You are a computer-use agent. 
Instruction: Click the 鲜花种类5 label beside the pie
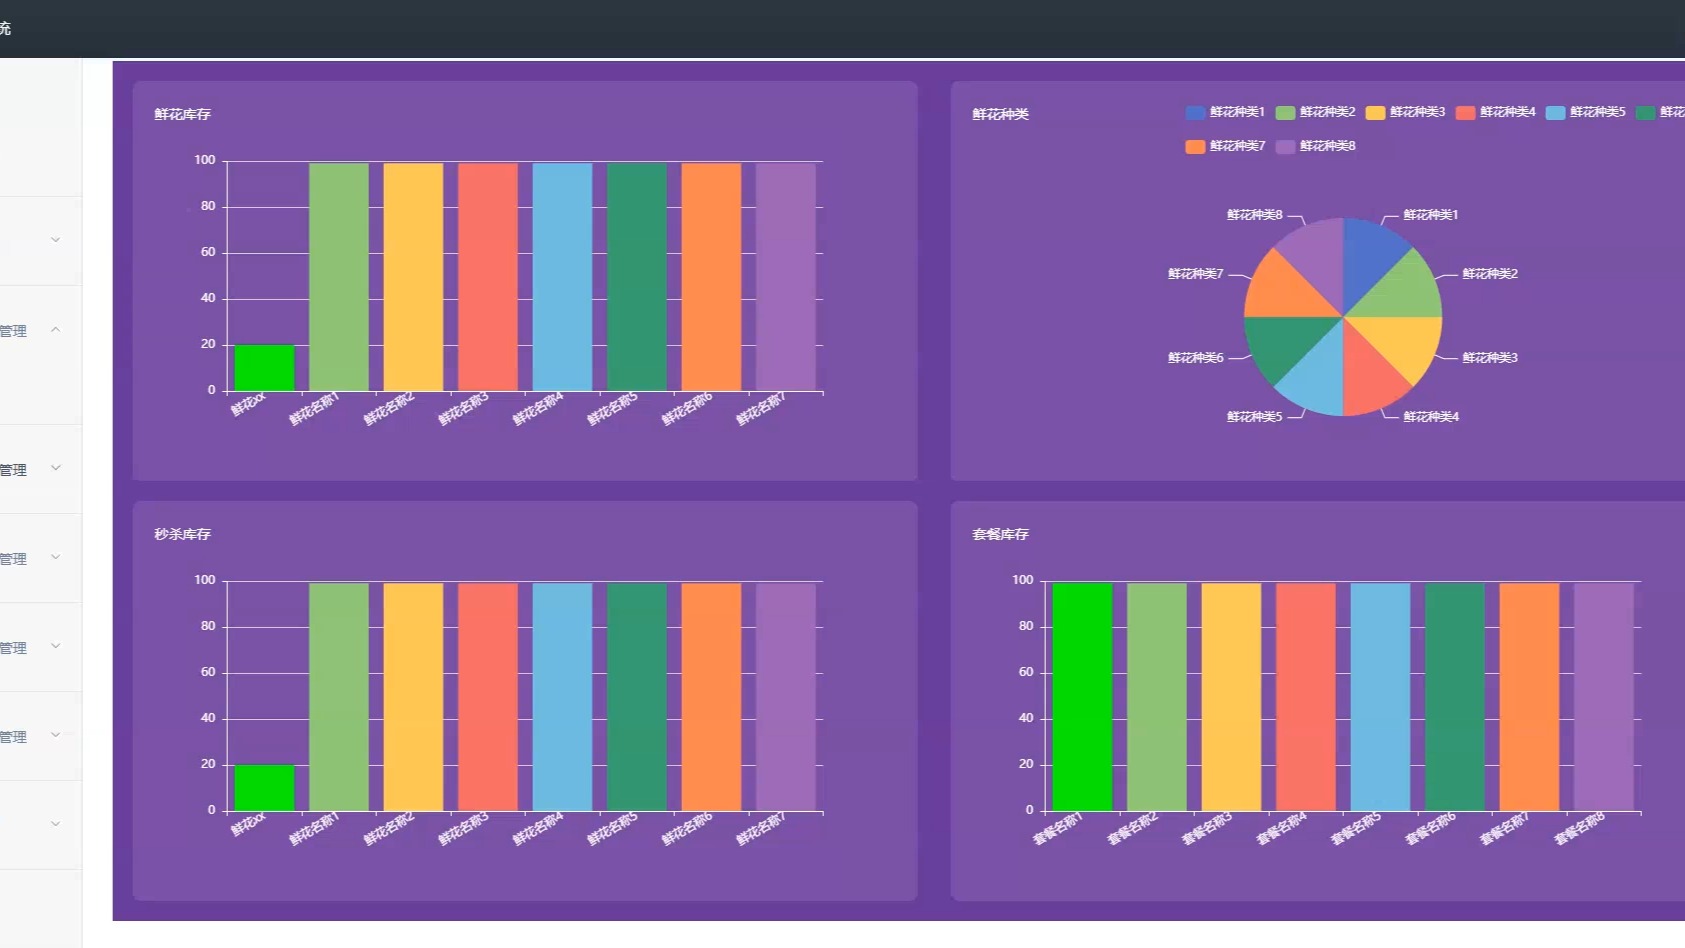[1254, 416]
